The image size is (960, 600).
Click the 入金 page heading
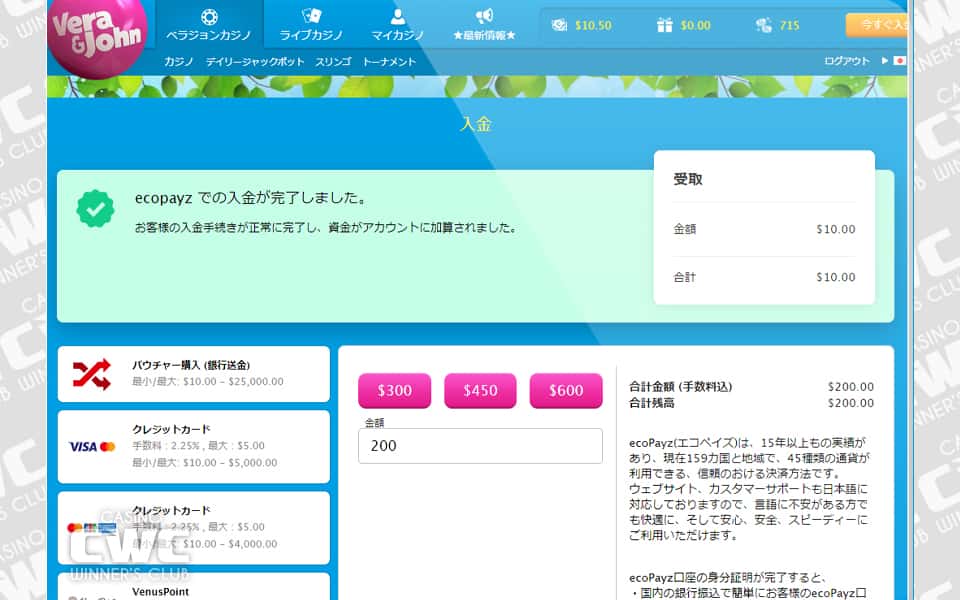(x=476, y=124)
